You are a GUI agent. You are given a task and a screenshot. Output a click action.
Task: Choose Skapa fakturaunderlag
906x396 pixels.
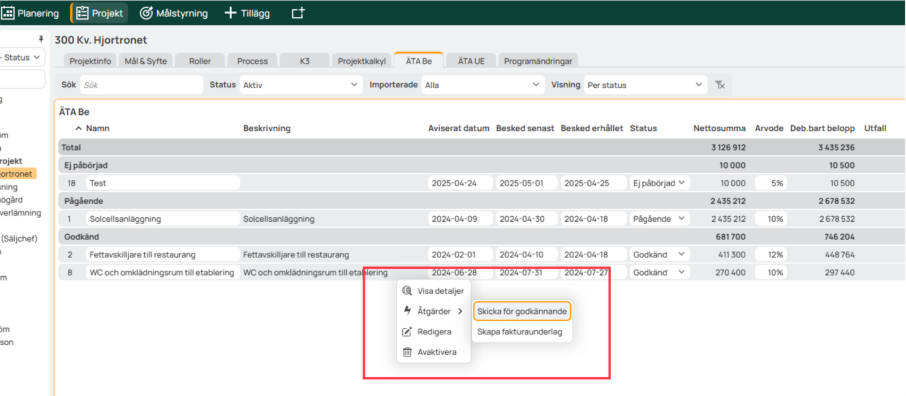519,332
